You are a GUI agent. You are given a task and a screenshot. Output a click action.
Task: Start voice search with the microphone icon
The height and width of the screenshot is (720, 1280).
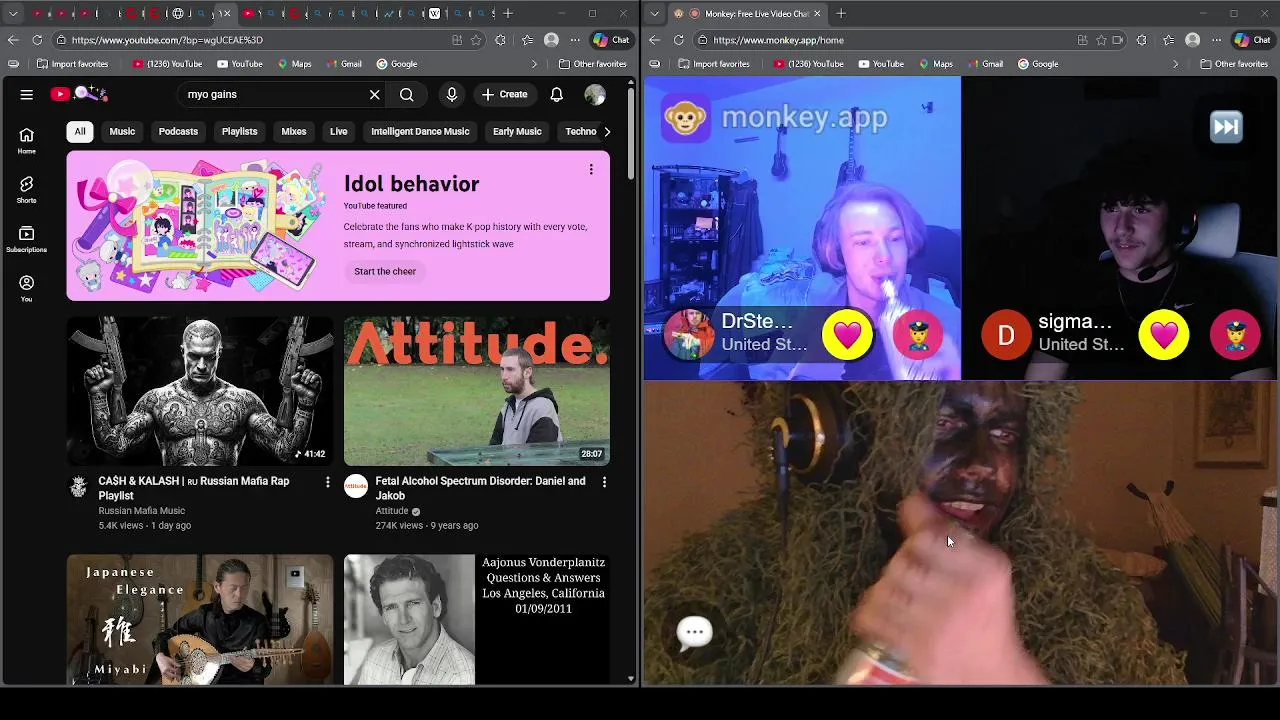tap(452, 94)
